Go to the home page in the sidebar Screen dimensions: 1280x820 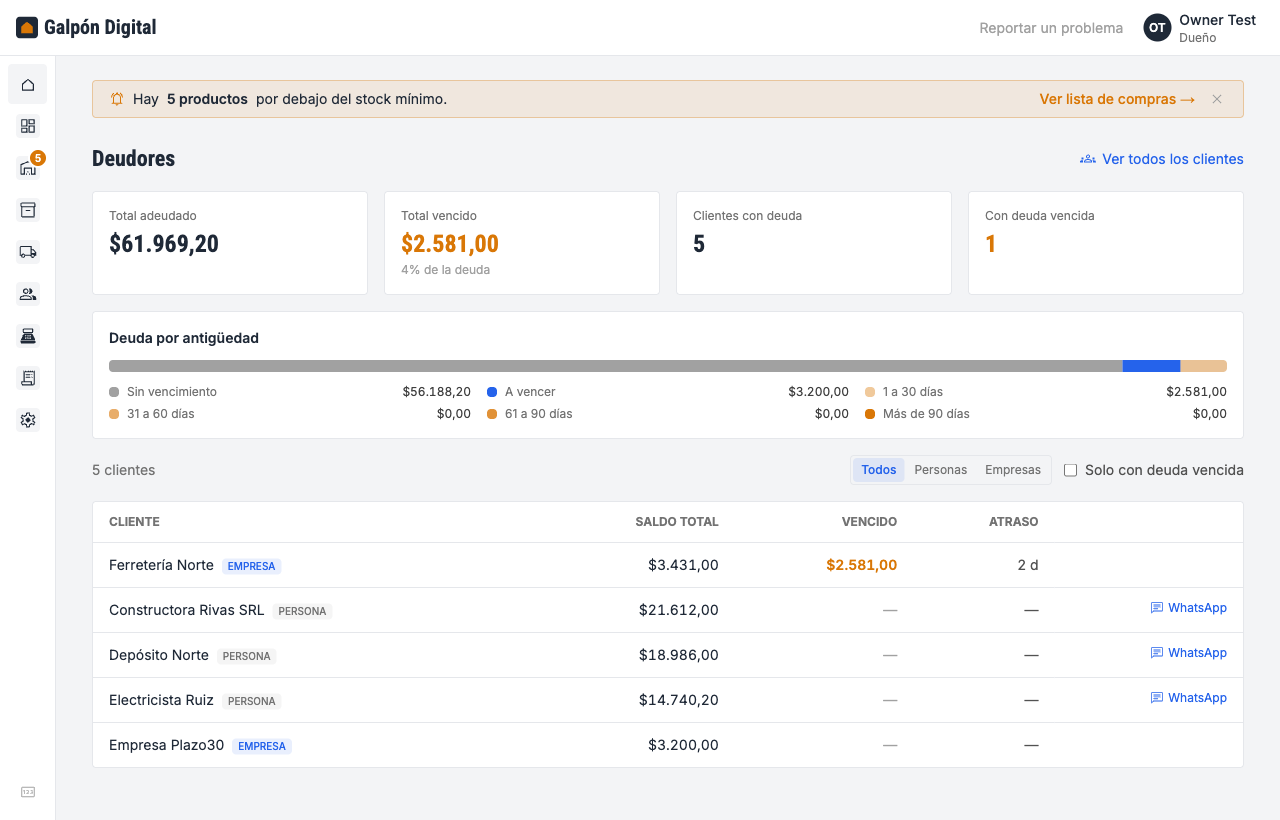pyautogui.click(x=28, y=84)
